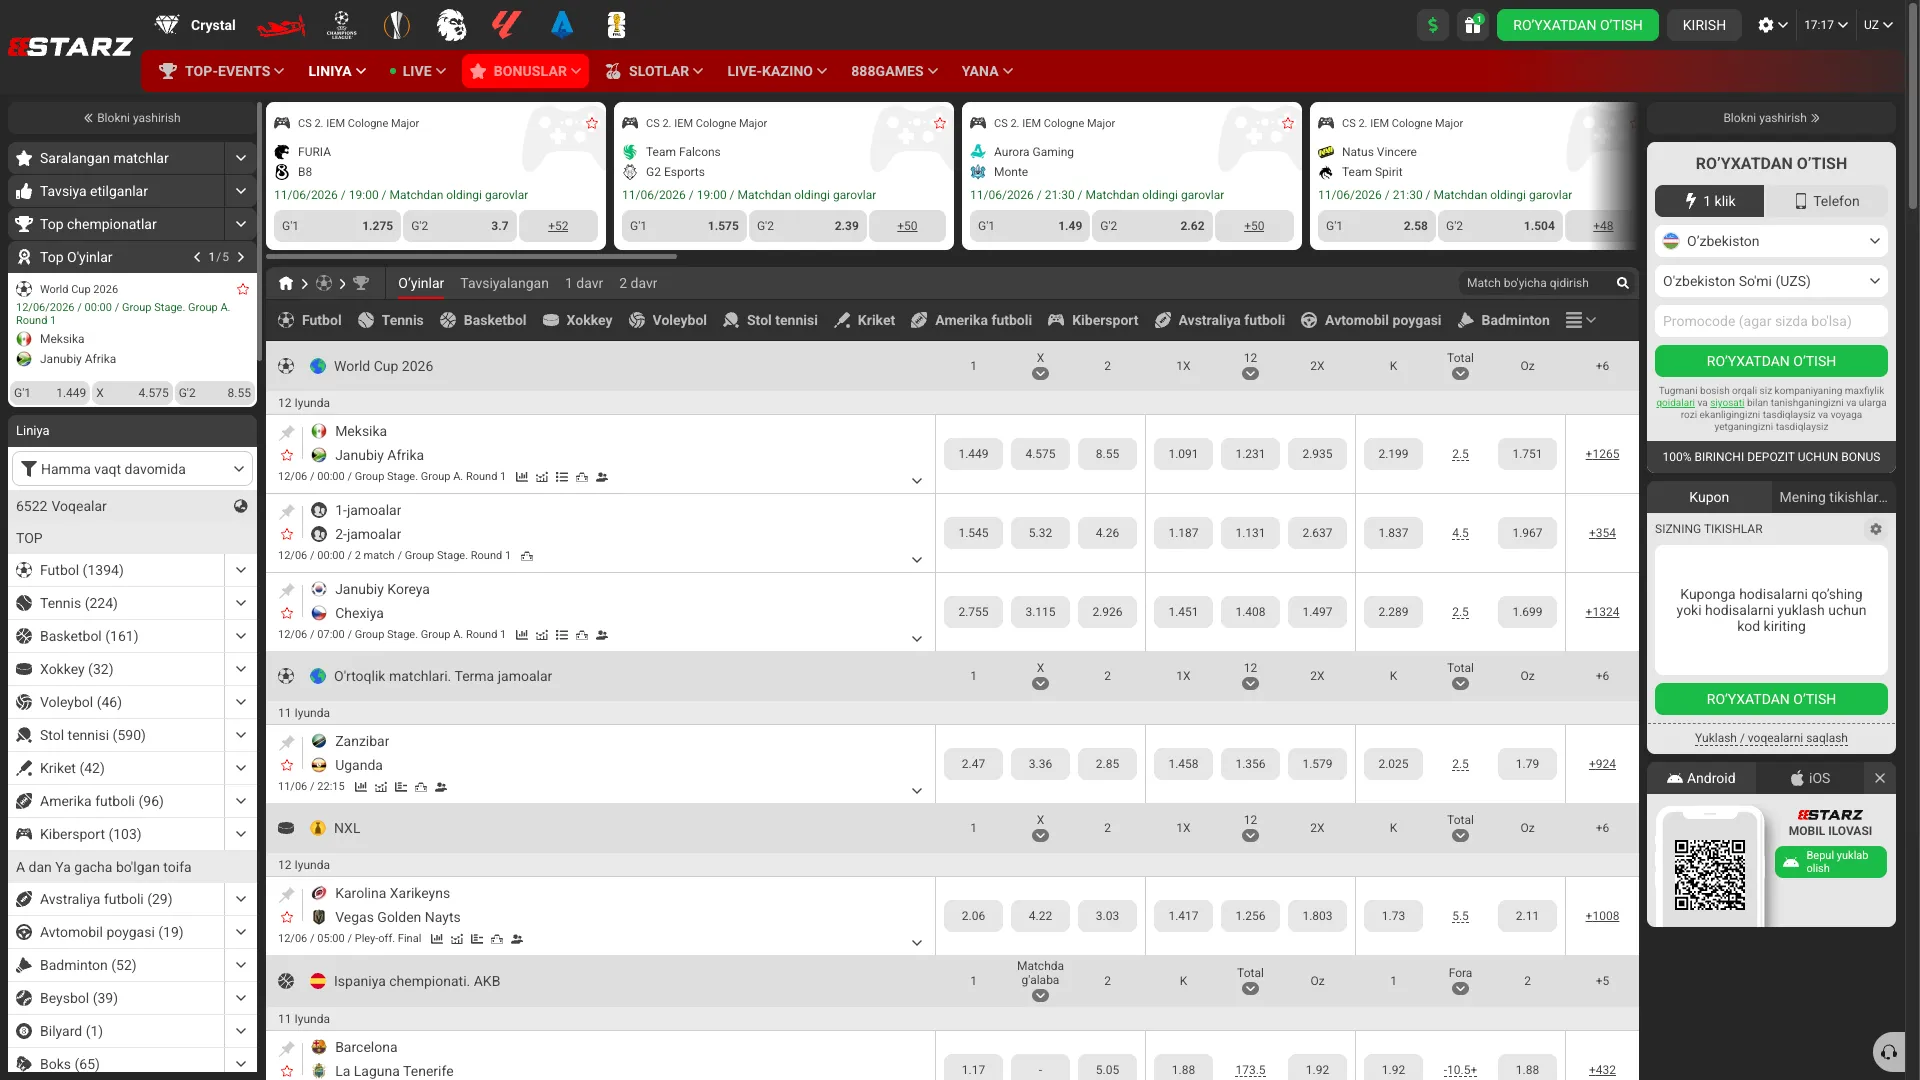Filter matches by Basketbol sport
This screenshot has width=1920, height=1080.
(483, 320)
